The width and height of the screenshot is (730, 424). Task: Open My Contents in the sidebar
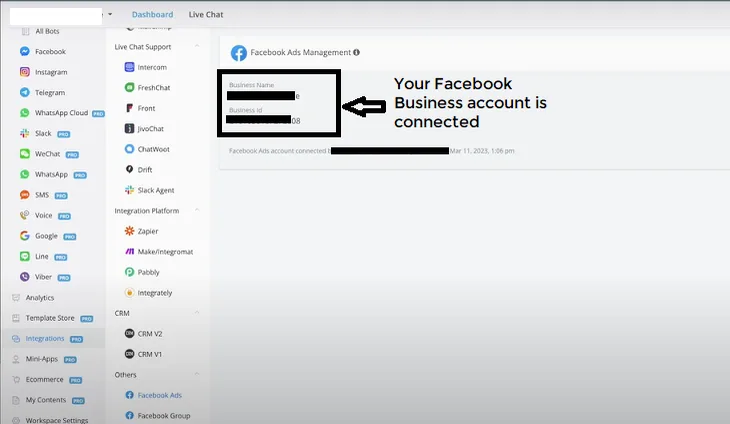(x=46, y=400)
